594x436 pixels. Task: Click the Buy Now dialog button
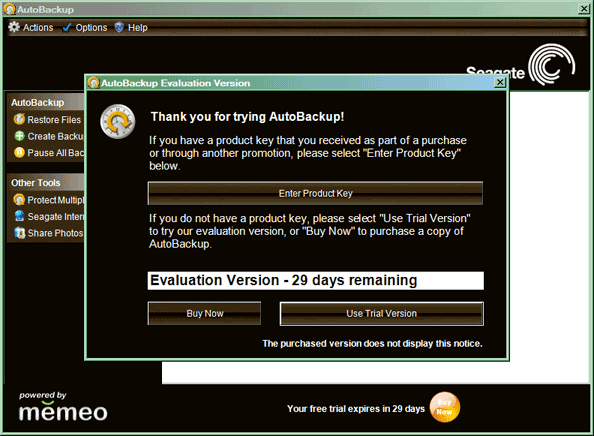point(204,313)
